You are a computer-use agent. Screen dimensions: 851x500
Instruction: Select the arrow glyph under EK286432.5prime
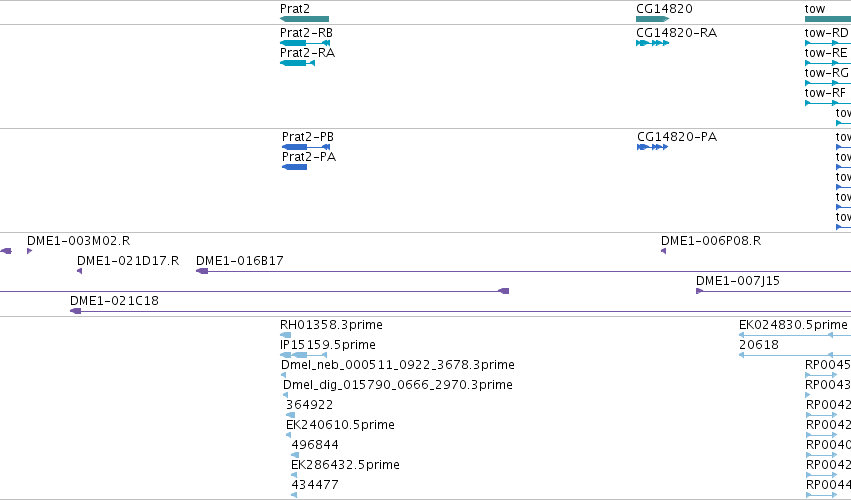(x=294, y=475)
